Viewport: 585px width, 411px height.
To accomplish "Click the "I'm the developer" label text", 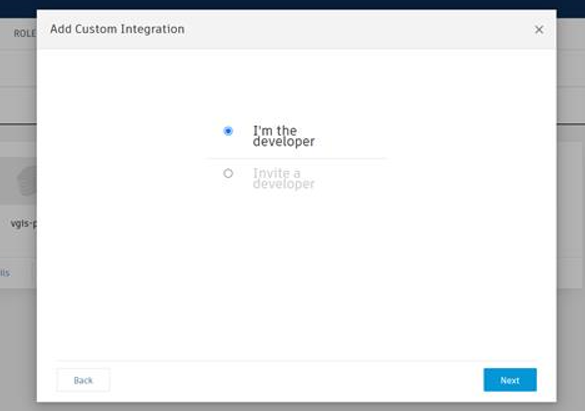I will click(x=284, y=136).
